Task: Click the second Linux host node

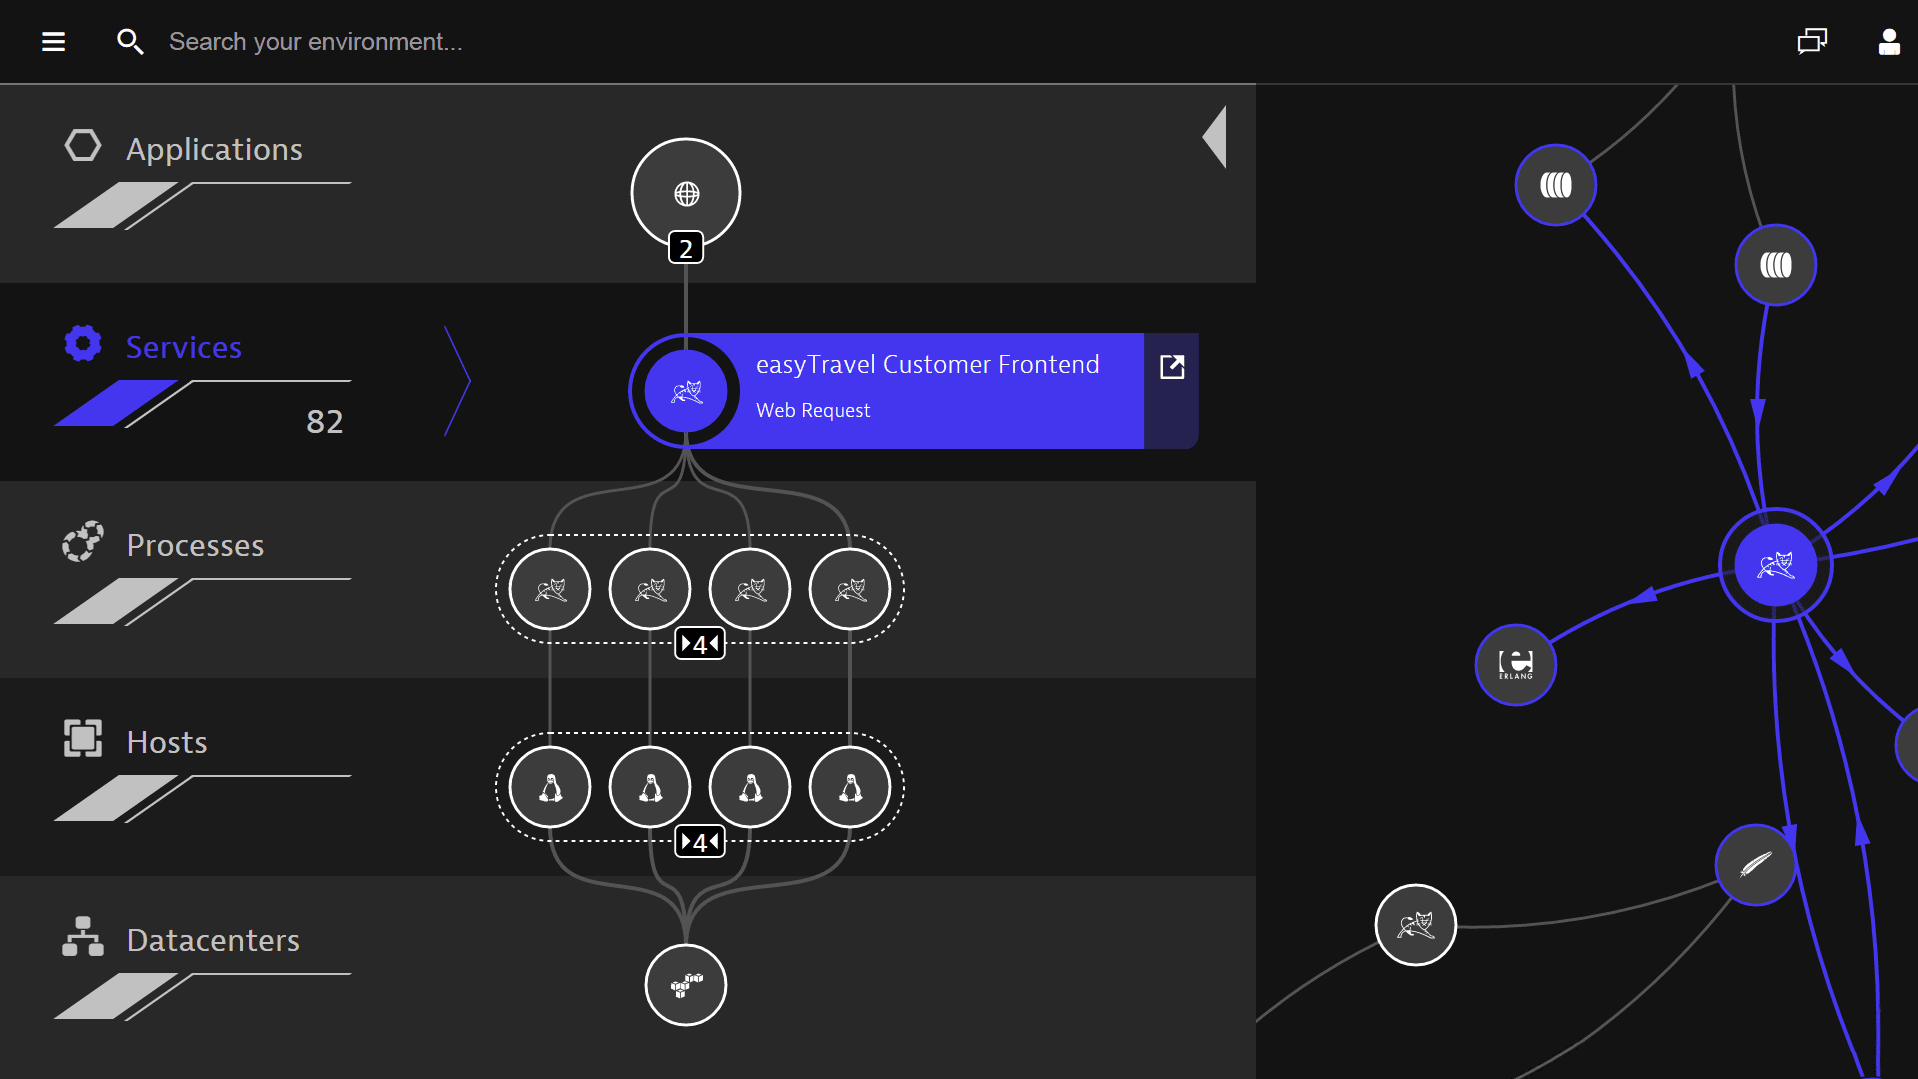Action: click(650, 787)
